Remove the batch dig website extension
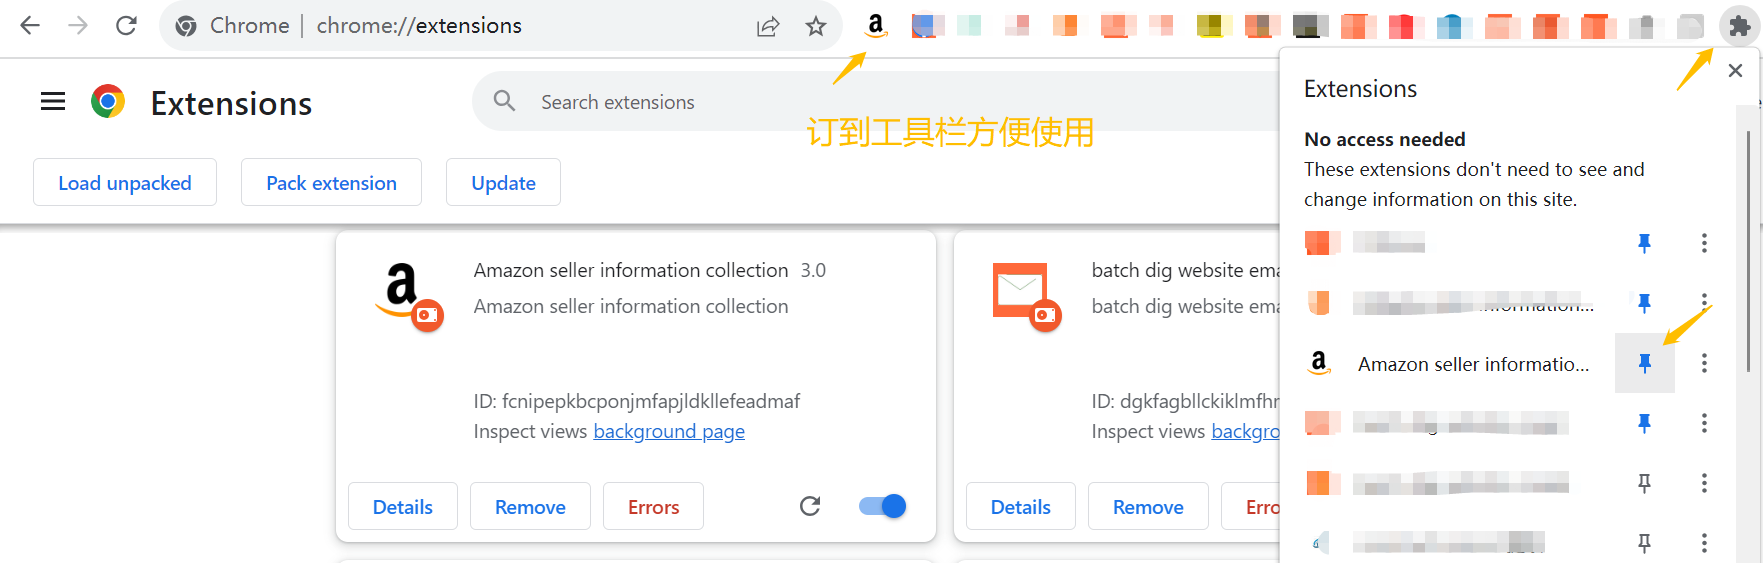This screenshot has width=1763, height=563. 1148,506
